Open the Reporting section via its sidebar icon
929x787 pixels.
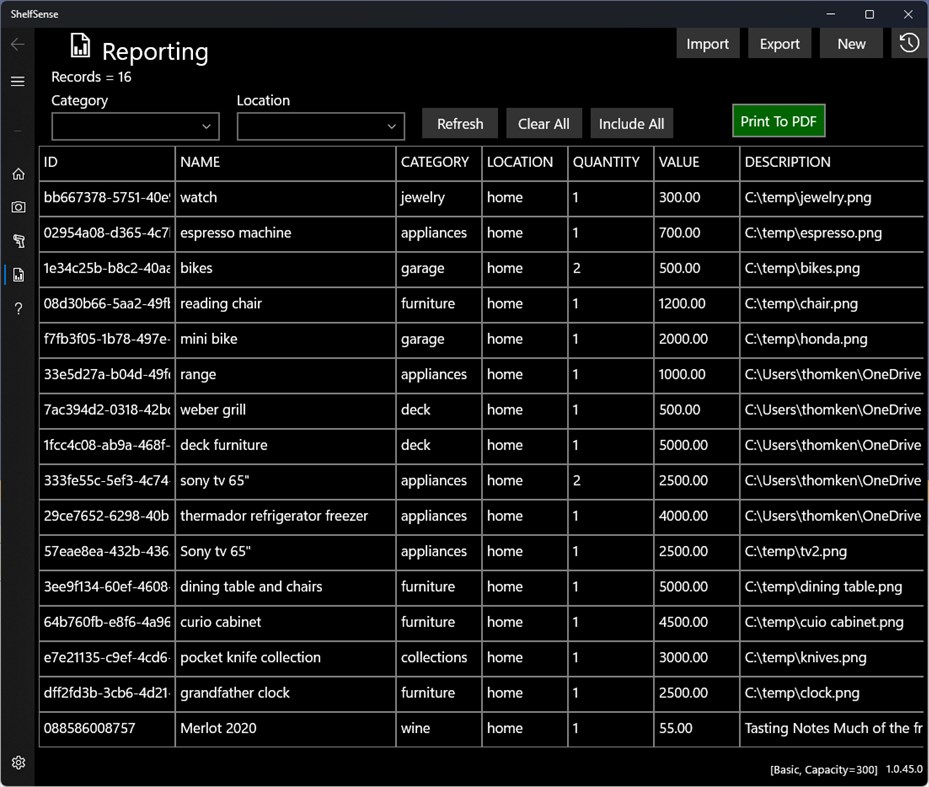(17, 274)
